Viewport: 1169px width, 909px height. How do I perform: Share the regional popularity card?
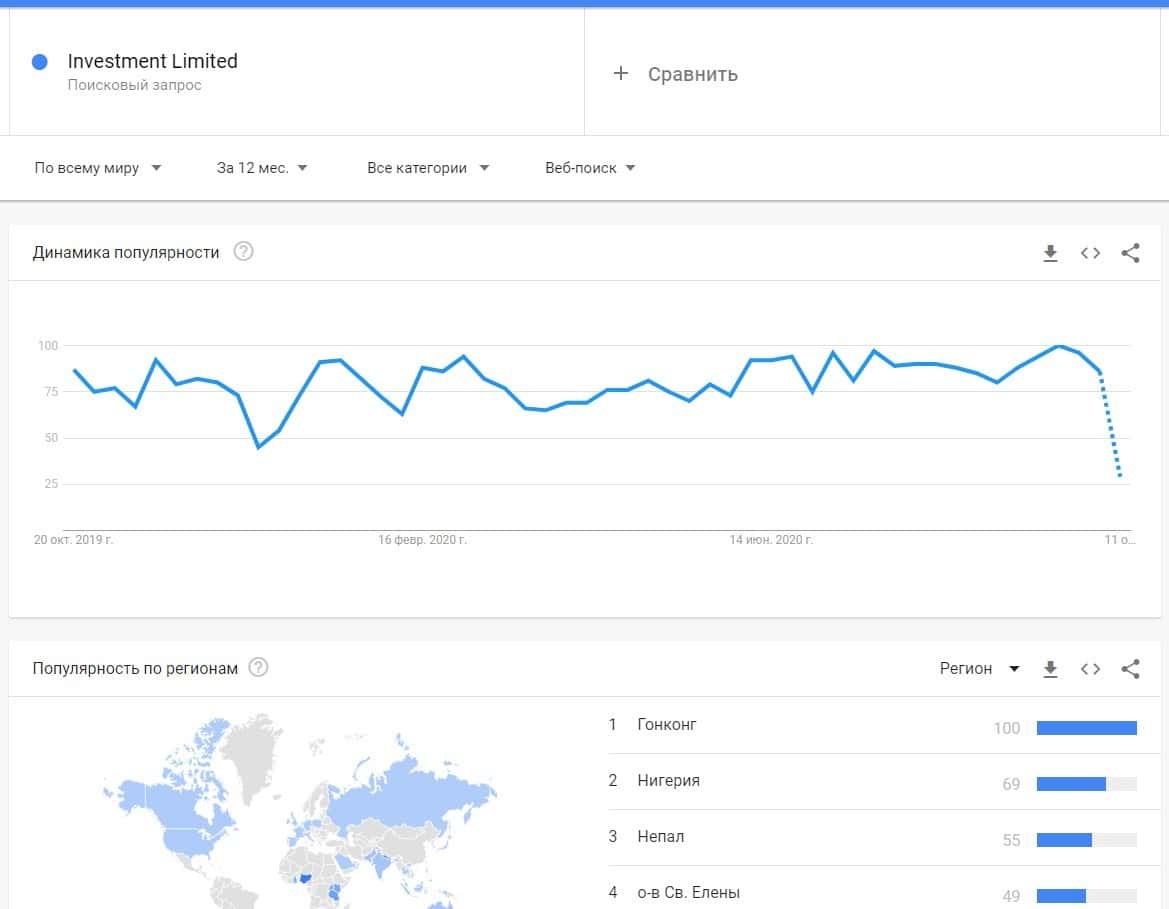1130,669
